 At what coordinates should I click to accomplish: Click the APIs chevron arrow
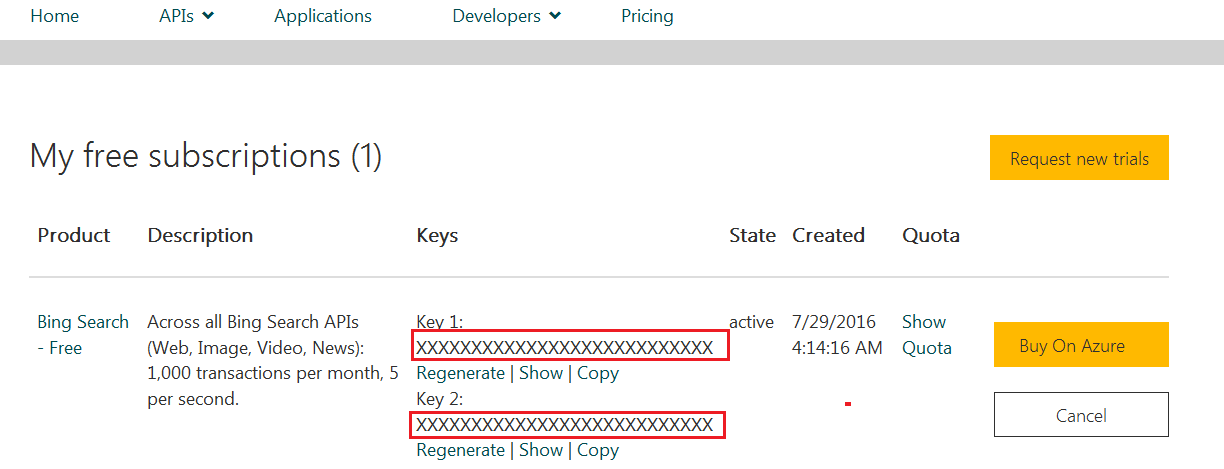(208, 16)
